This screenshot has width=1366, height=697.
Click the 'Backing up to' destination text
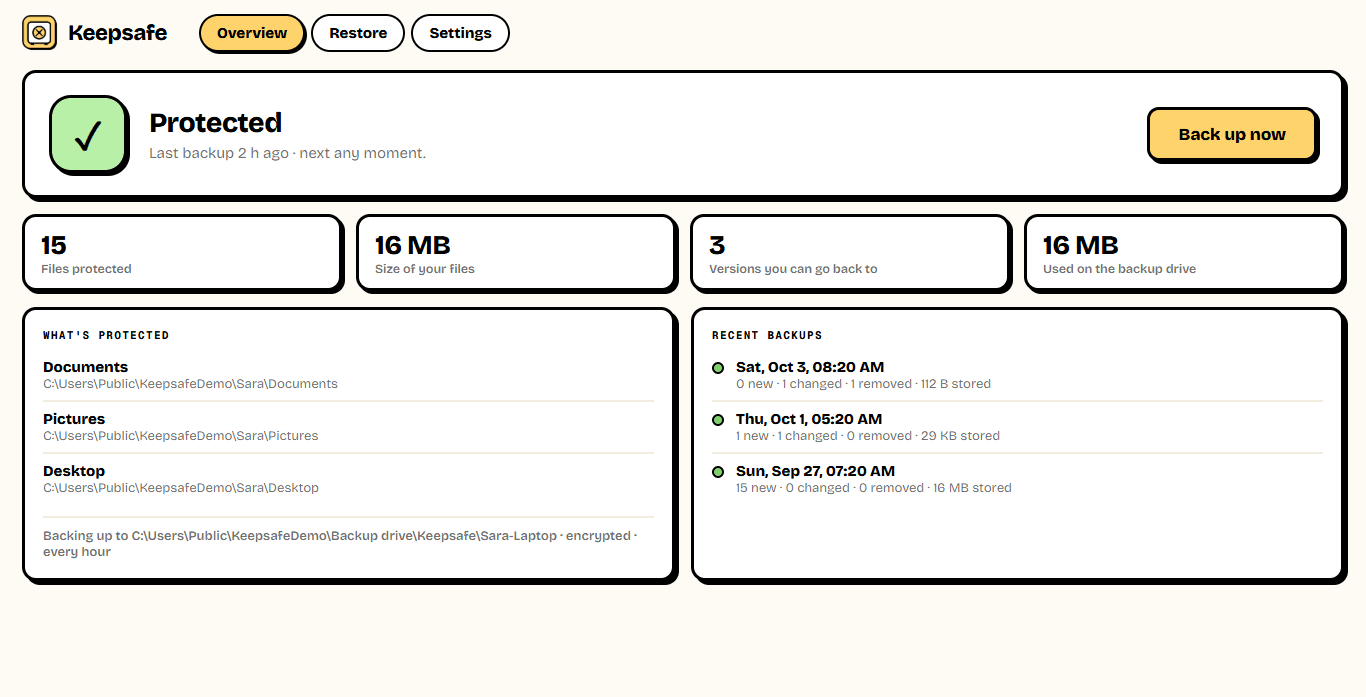pos(340,544)
